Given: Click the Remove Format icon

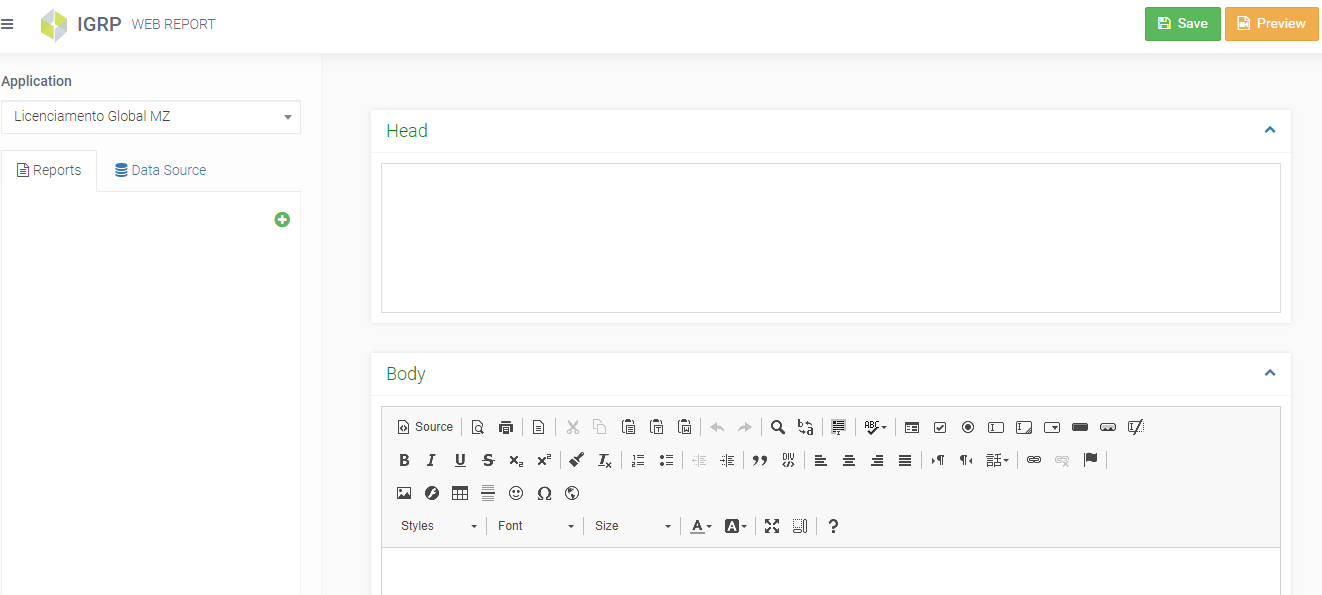Looking at the screenshot, I should coord(604,460).
